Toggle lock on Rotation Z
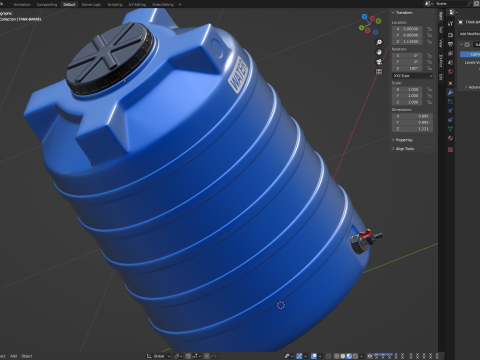Image resolution: width=480 pixels, height=360 pixels. 430,68
